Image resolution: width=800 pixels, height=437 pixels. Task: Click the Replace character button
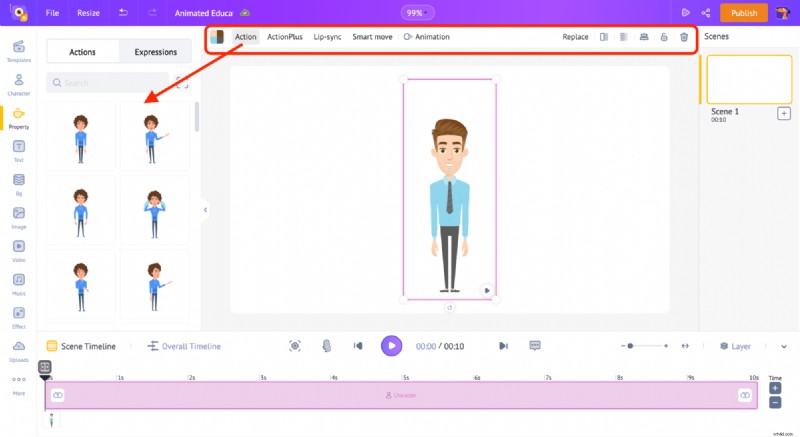tap(575, 37)
